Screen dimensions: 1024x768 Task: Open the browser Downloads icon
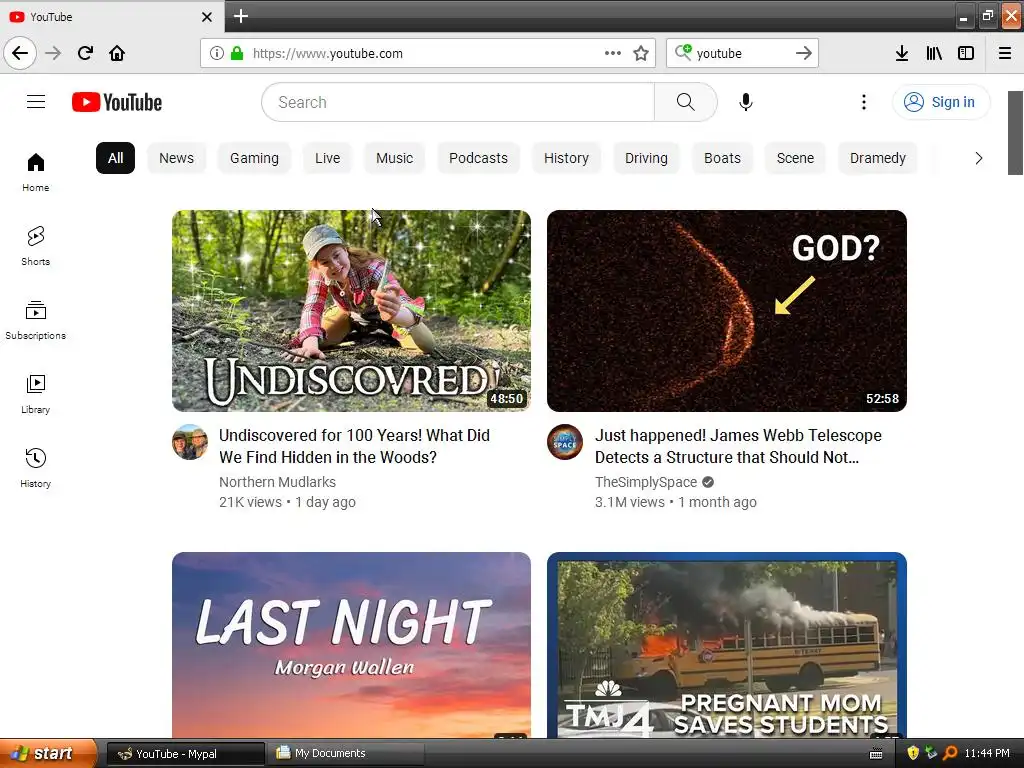coord(901,53)
